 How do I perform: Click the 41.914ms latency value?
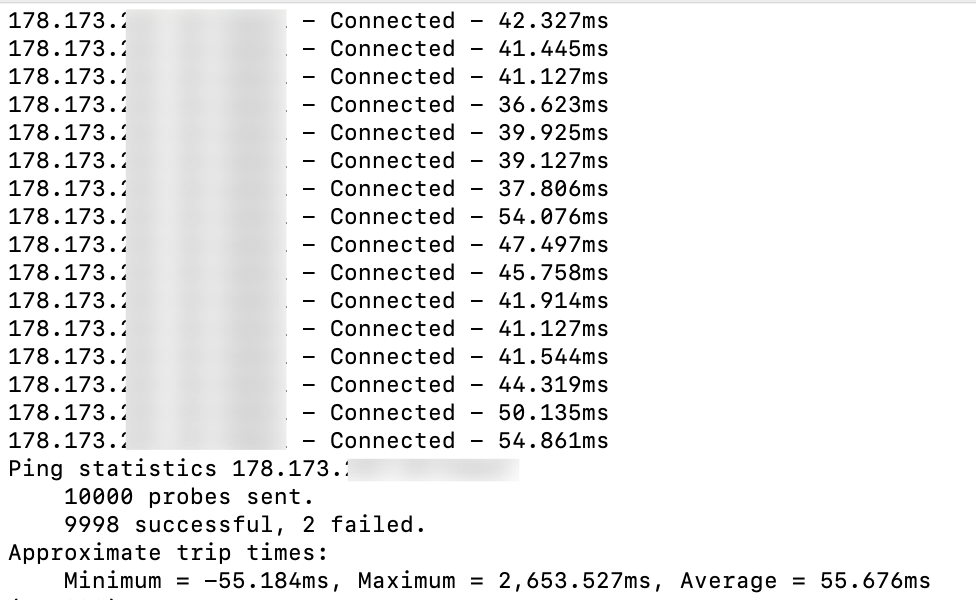(x=553, y=300)
